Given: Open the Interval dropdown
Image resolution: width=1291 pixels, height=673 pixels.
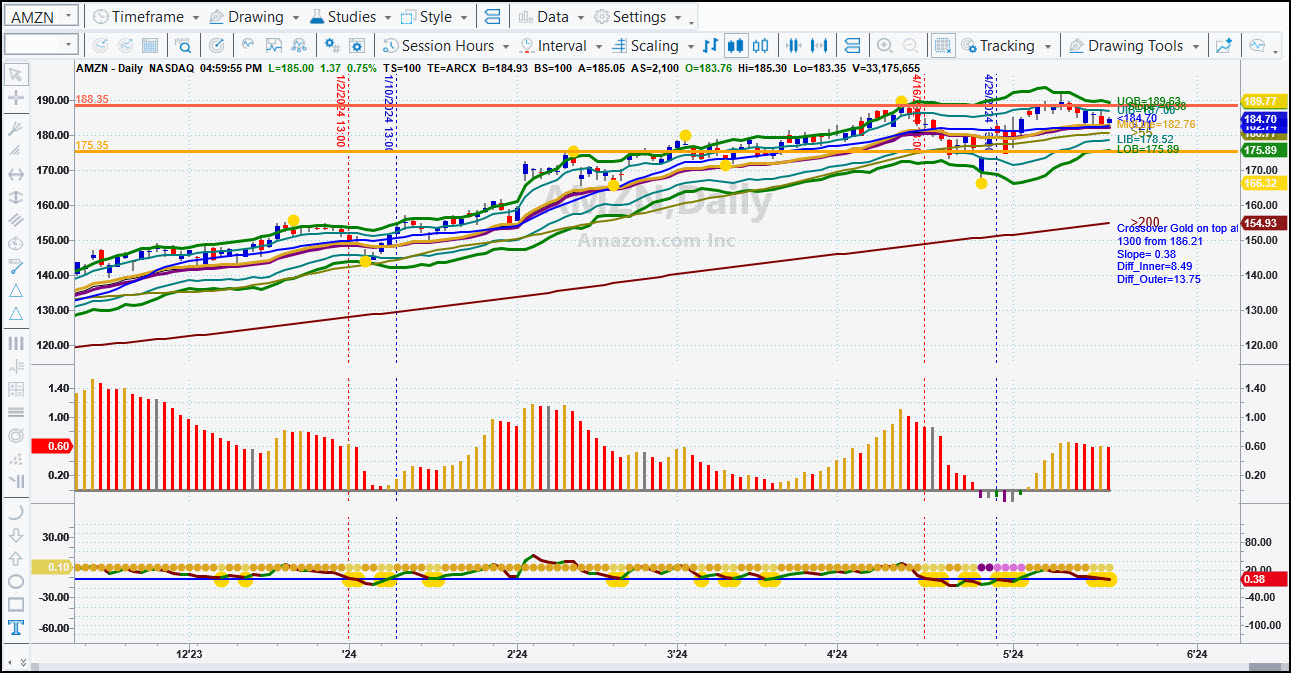Looking at the screenshot, I should pos(560,45).
